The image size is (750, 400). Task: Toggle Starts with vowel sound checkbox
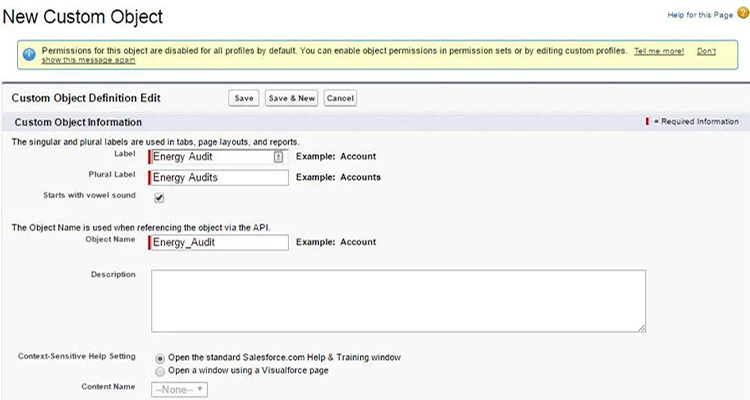pyautogui.click(x=159, y=198)
